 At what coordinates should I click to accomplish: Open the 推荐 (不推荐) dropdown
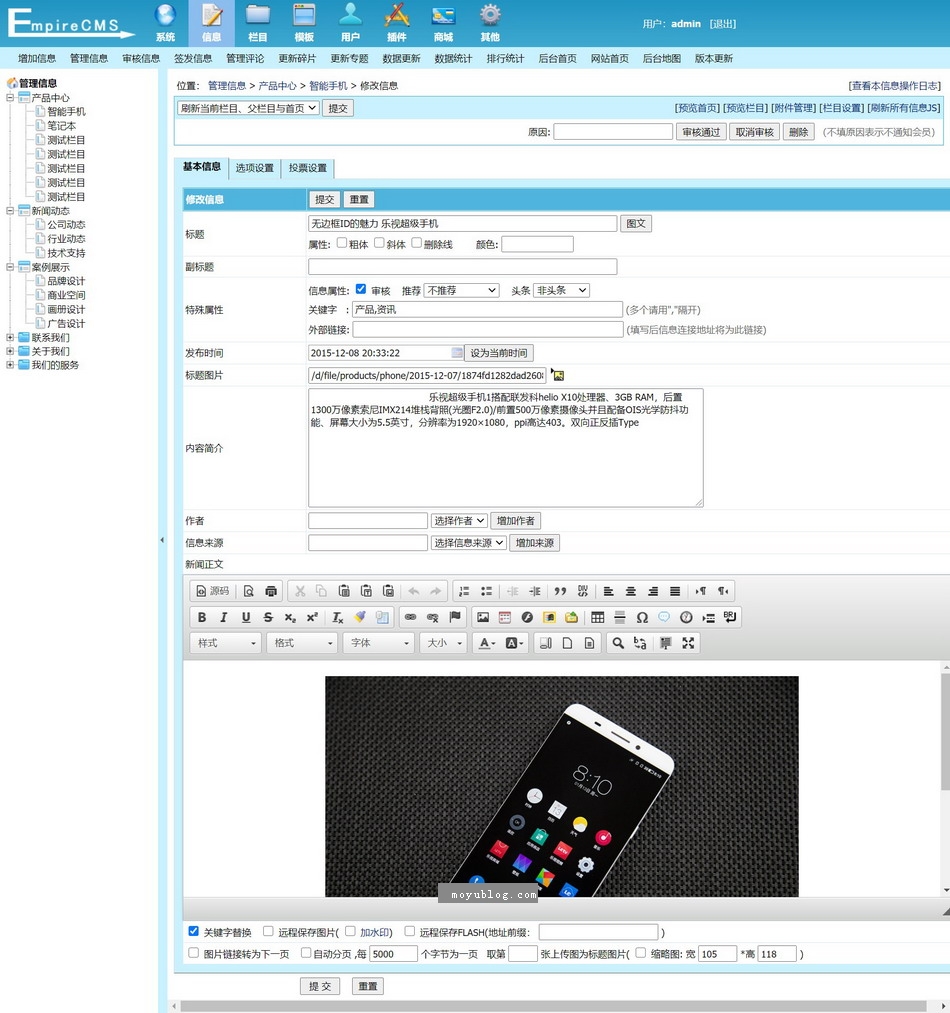(461, 290)
